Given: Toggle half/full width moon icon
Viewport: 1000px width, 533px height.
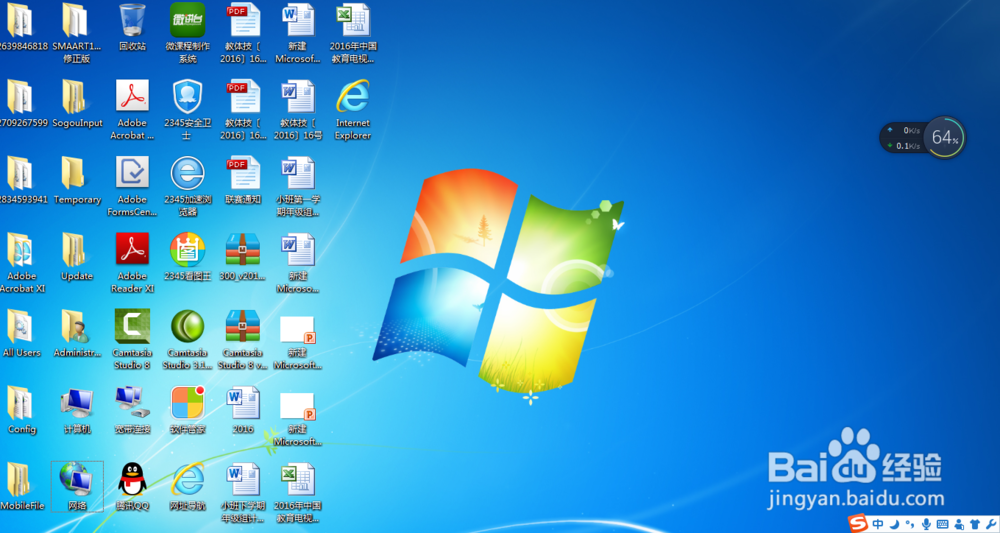Looking at the screenshot, I should click(895, 524).
